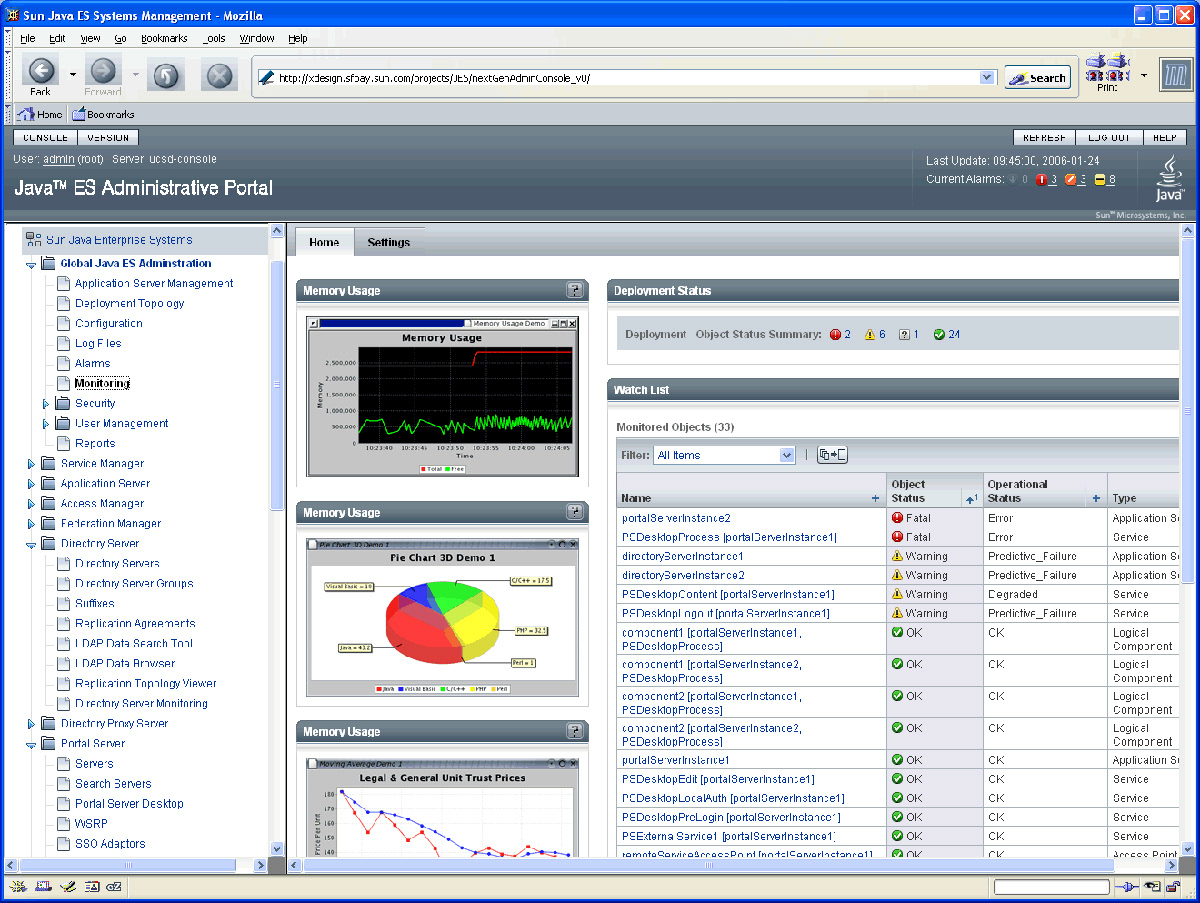Click the red critical alarm icon in Current Alarms
Image resolution: width=1200 pixels, height=903 pixels.
[1041, 180]
